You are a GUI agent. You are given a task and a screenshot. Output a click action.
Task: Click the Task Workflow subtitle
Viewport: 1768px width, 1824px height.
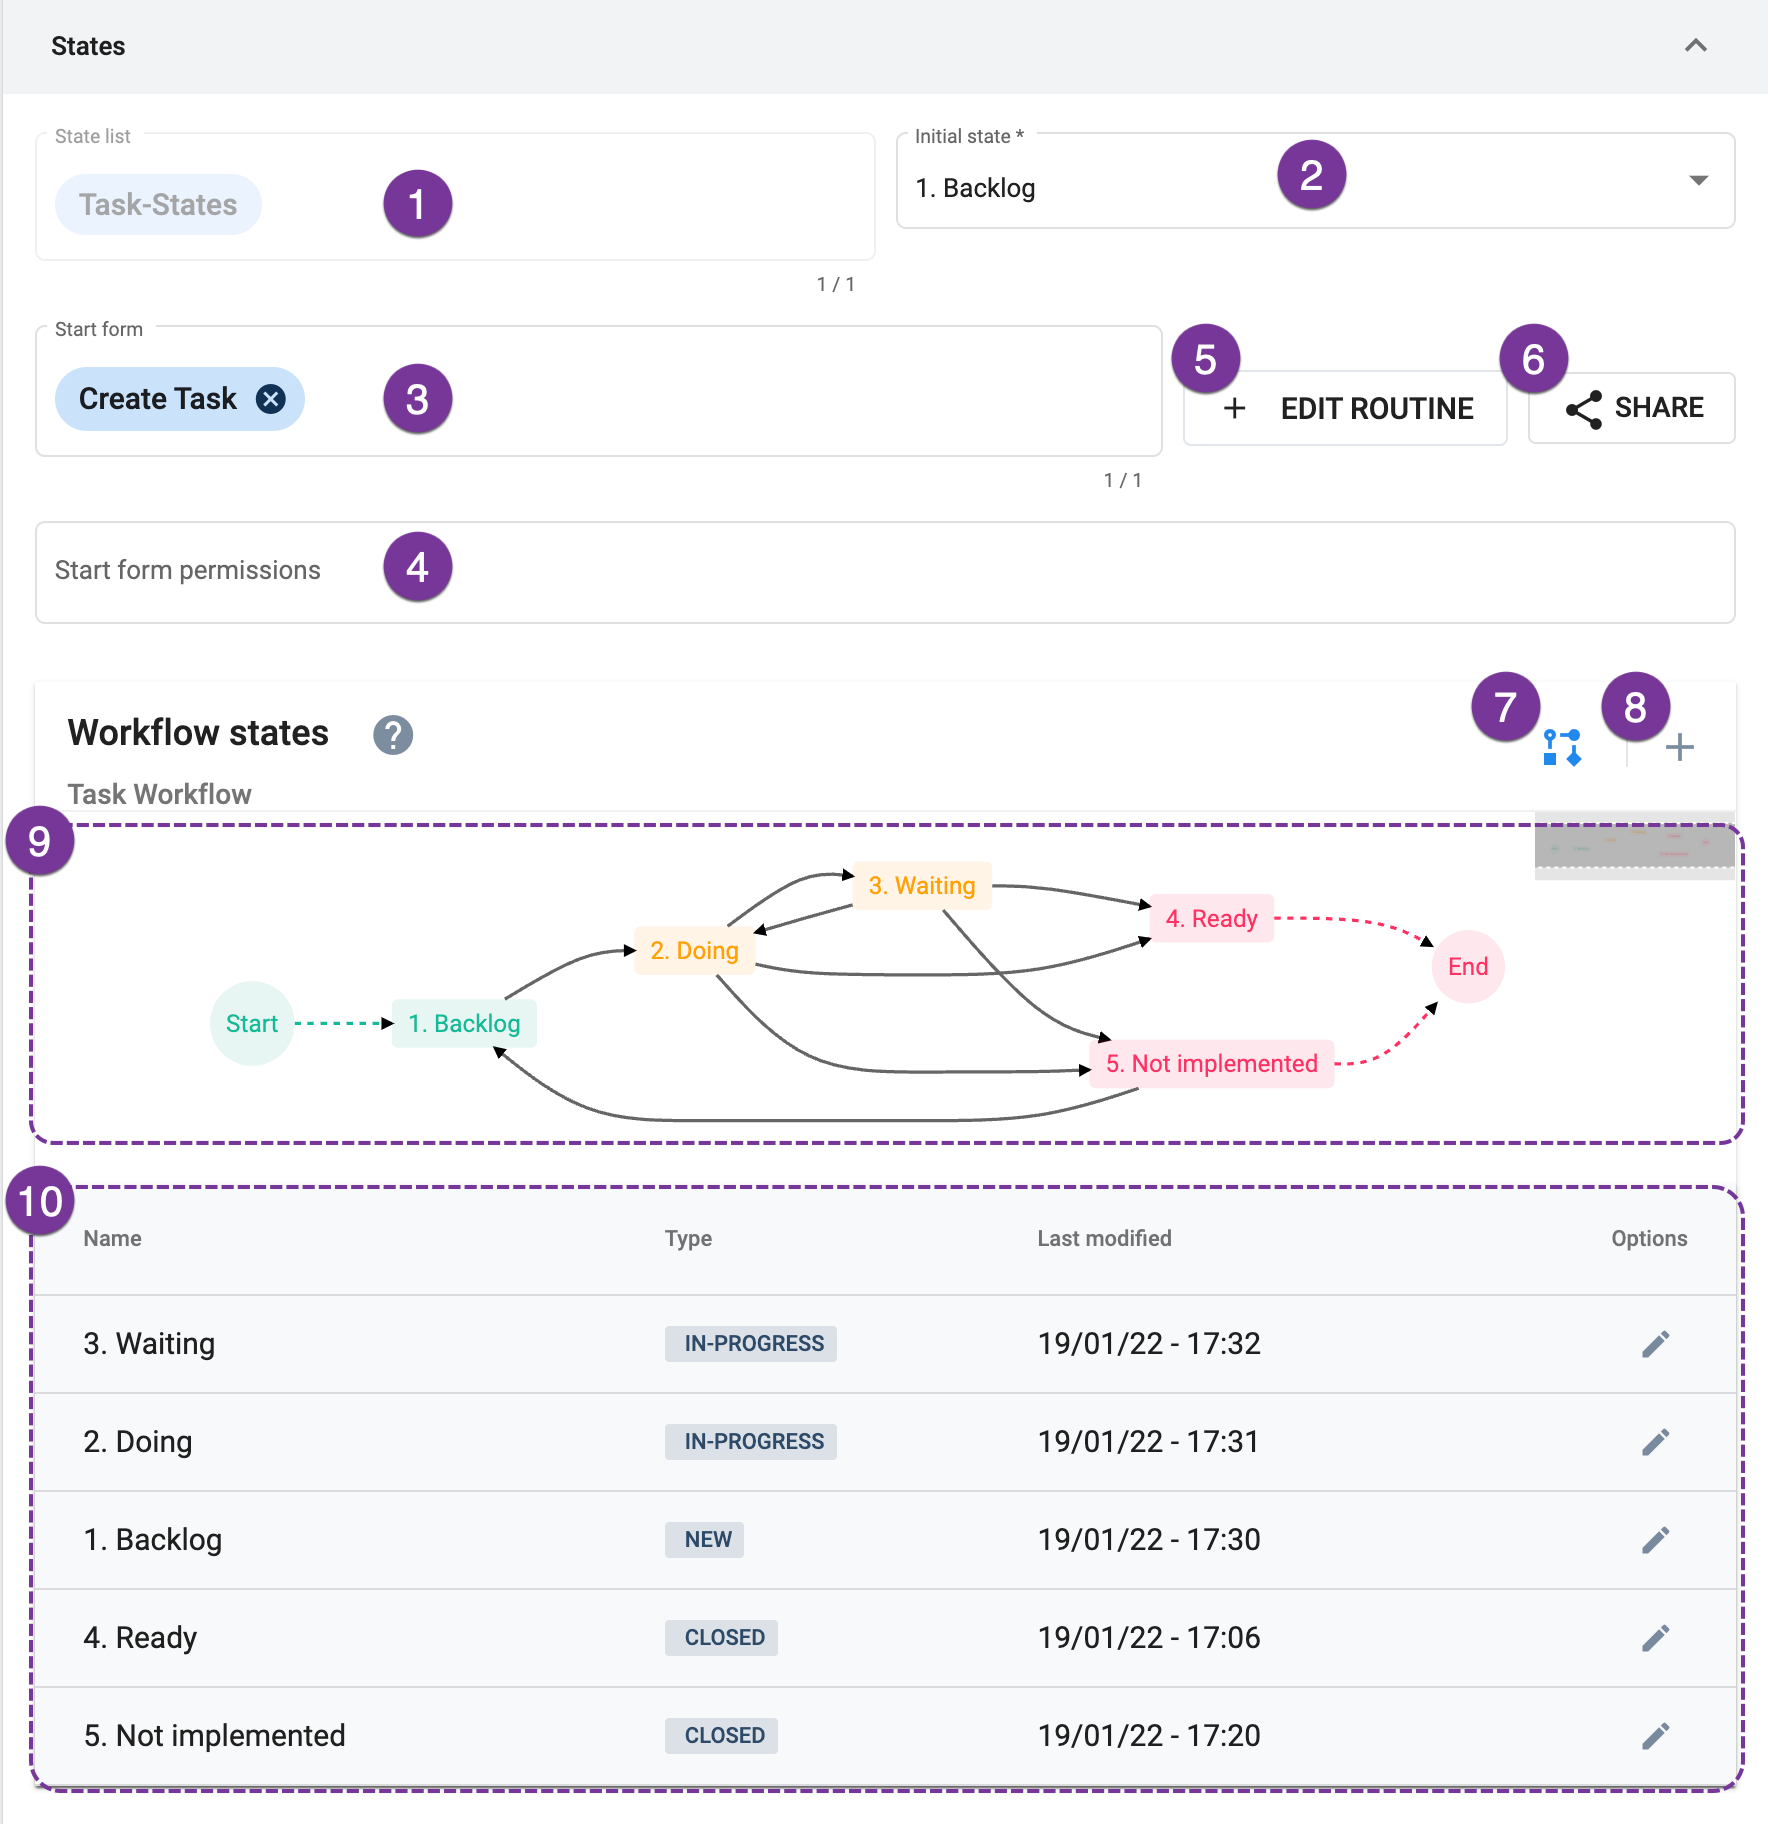pos(159,794)
